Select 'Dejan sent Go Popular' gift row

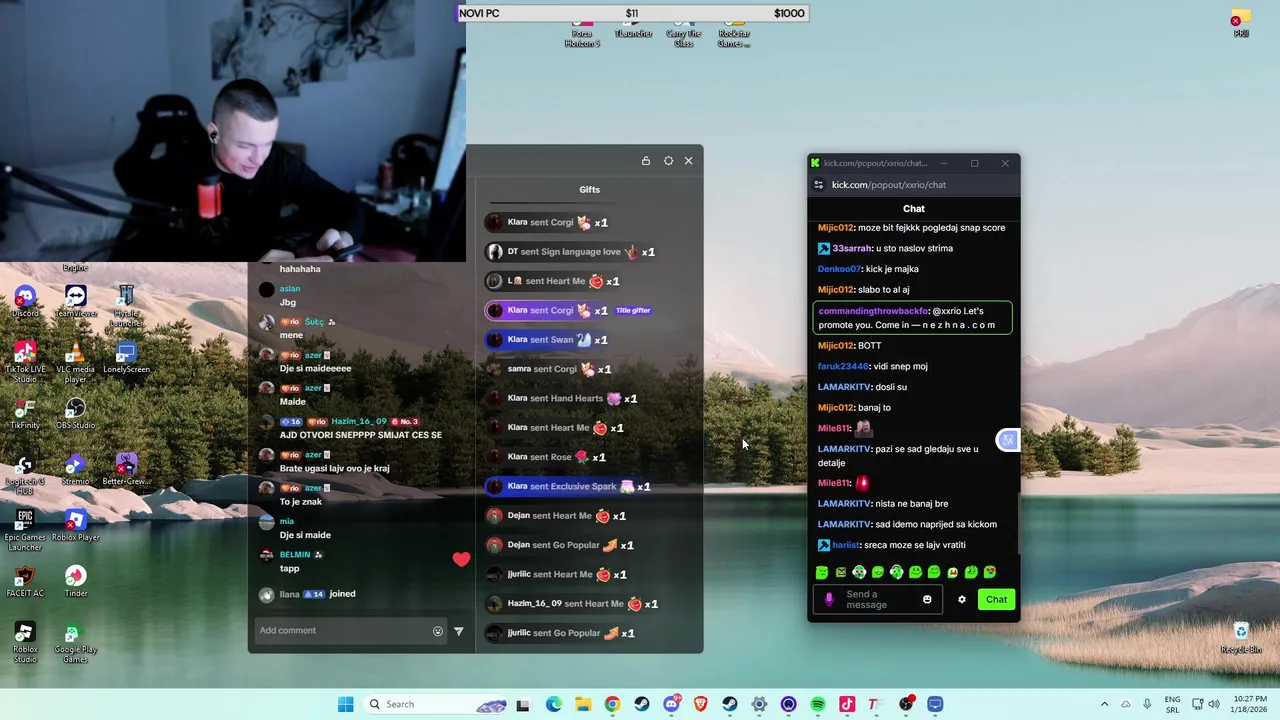pos(560,545)
